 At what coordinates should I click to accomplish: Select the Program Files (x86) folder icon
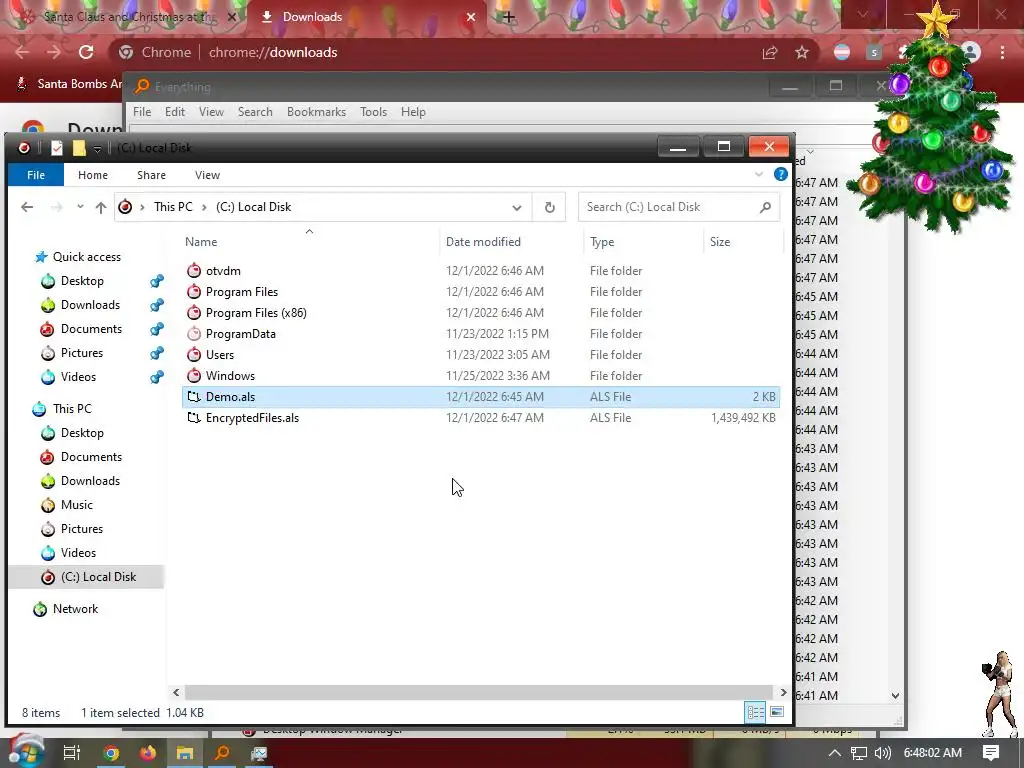193,312
